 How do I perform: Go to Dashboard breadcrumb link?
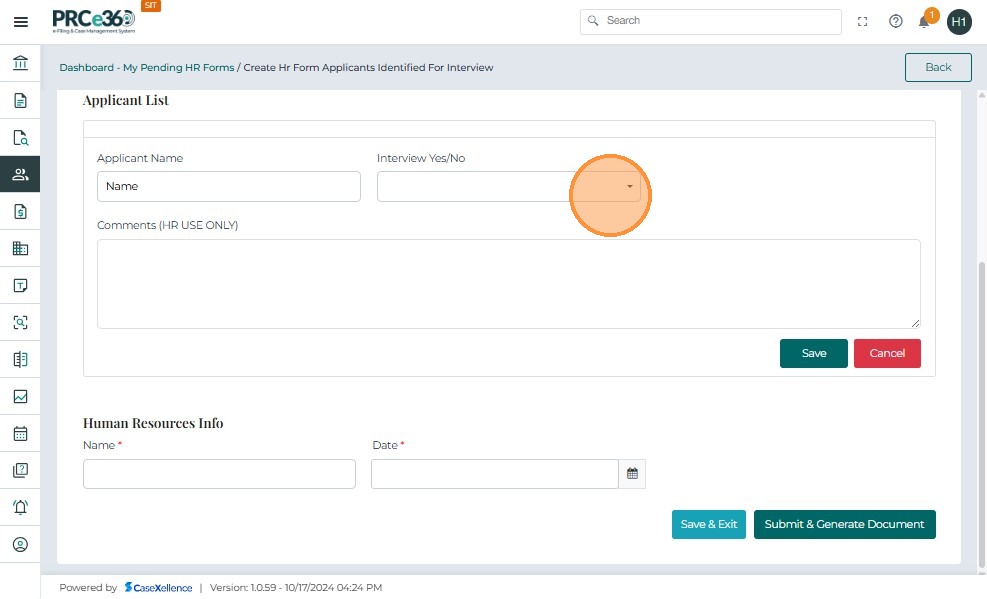click(x=86, y=67)
